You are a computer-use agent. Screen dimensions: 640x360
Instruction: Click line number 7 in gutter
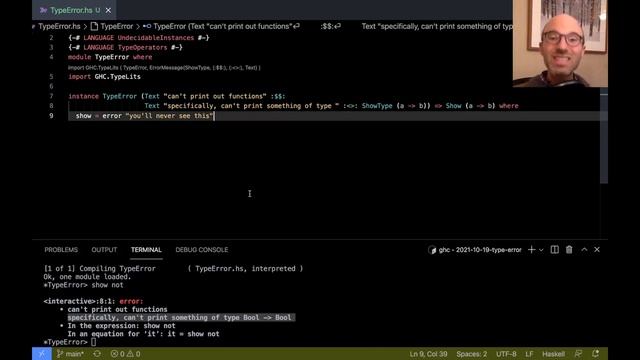[51, 96]
